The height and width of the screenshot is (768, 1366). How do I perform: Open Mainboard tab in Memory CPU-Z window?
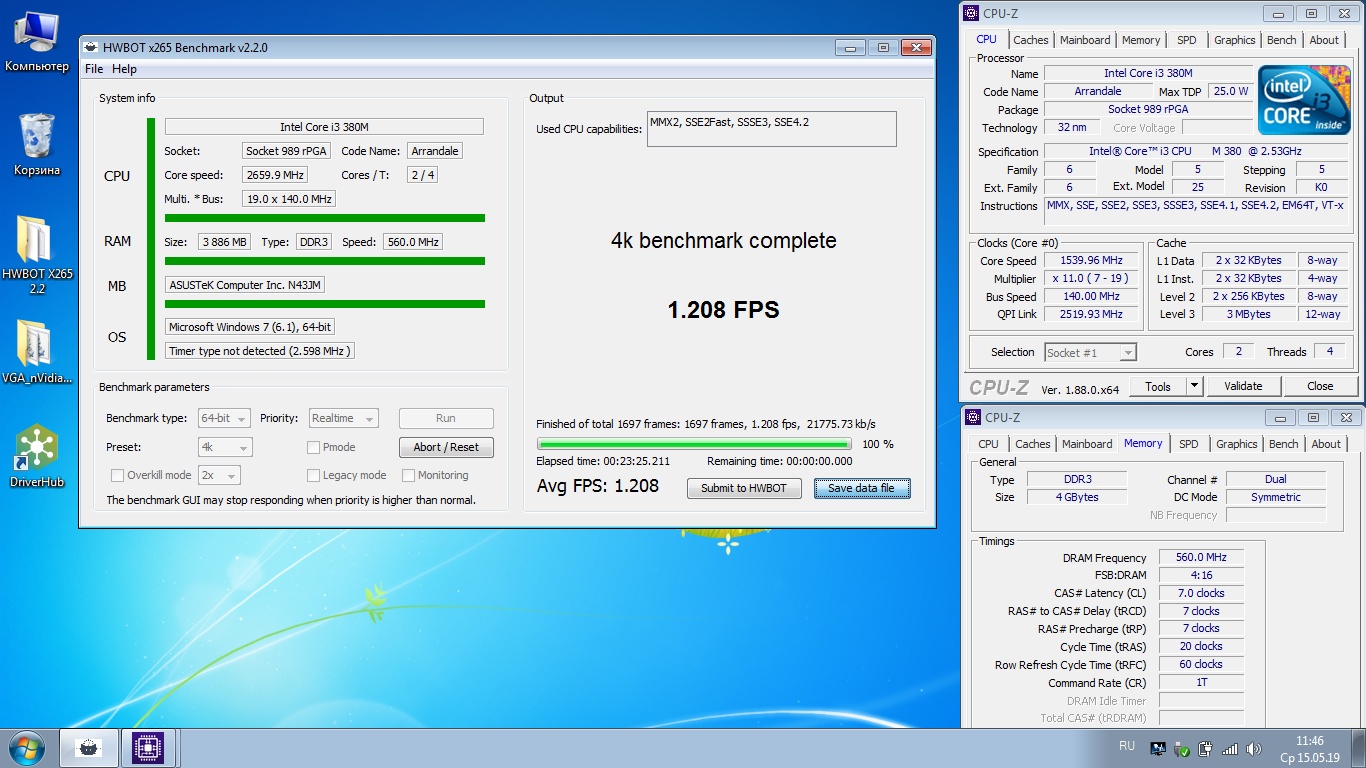click(1087, 444)
